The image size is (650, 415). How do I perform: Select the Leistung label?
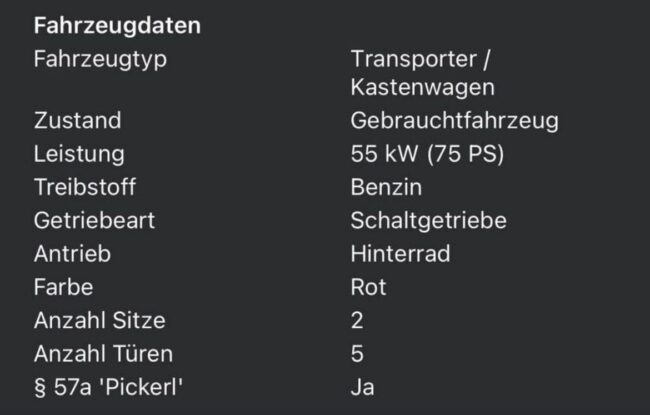coord(79,154)
